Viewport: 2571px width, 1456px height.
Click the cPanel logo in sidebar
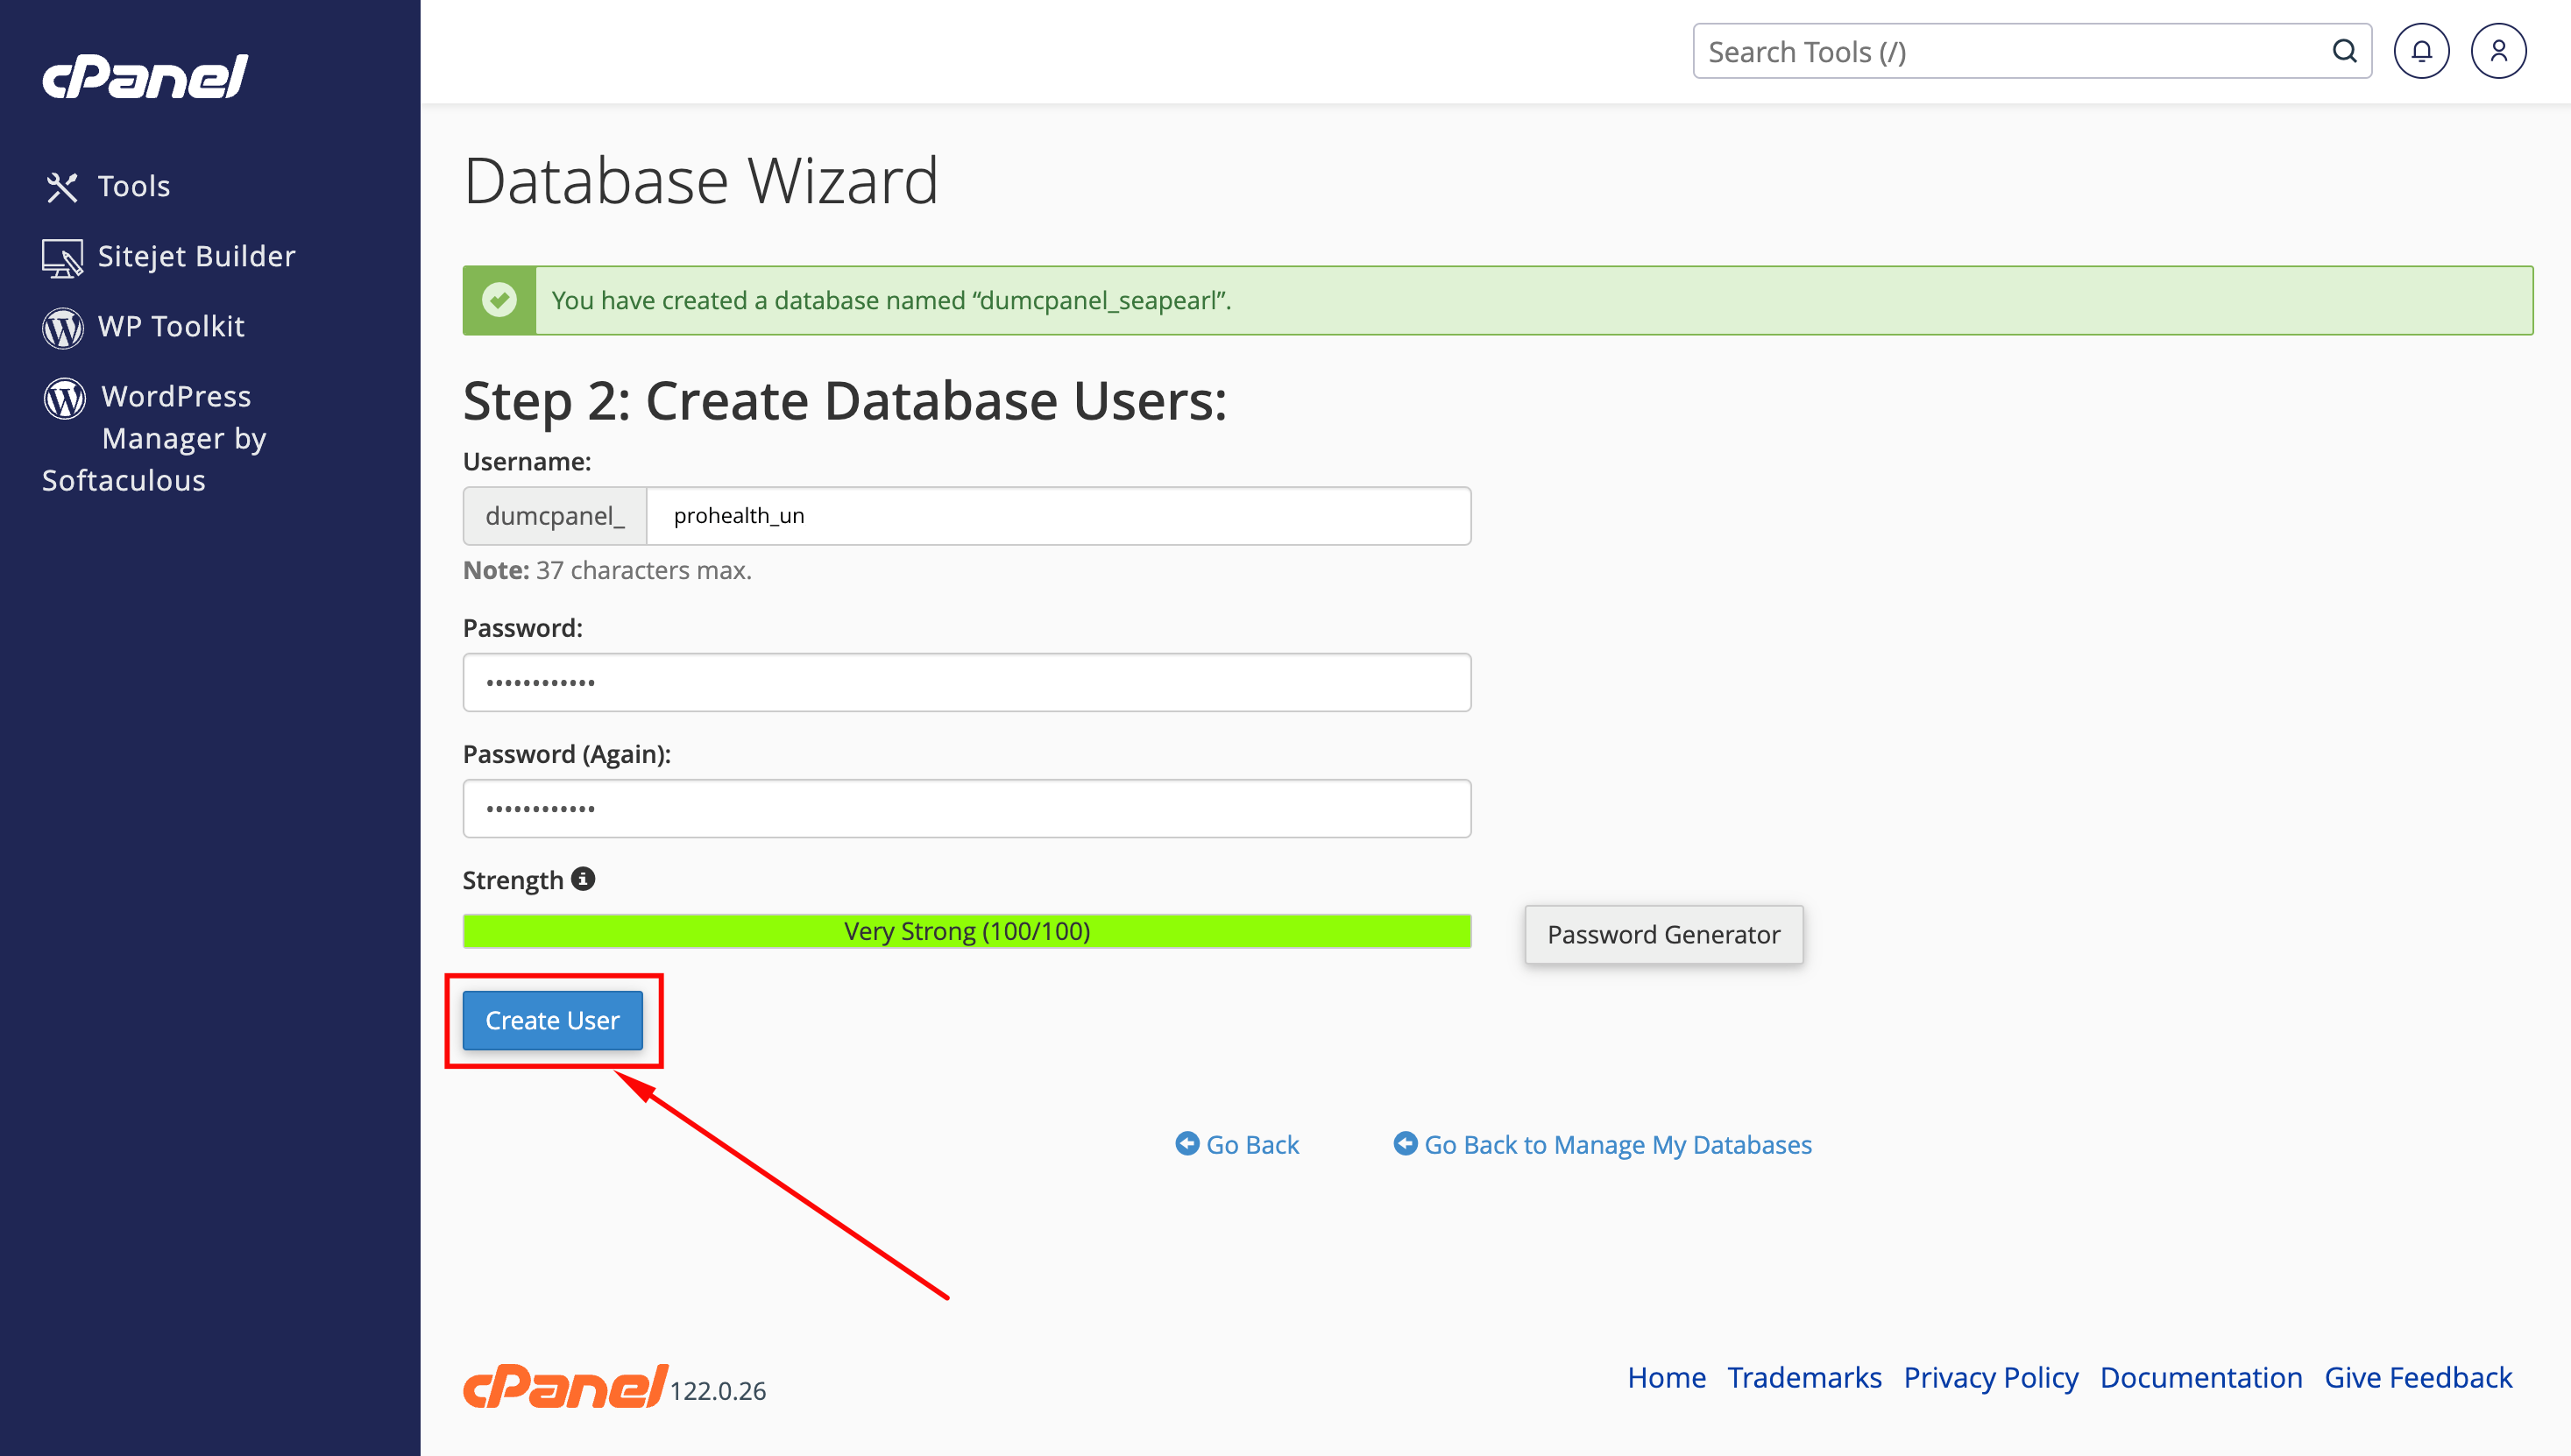[145, 77]
